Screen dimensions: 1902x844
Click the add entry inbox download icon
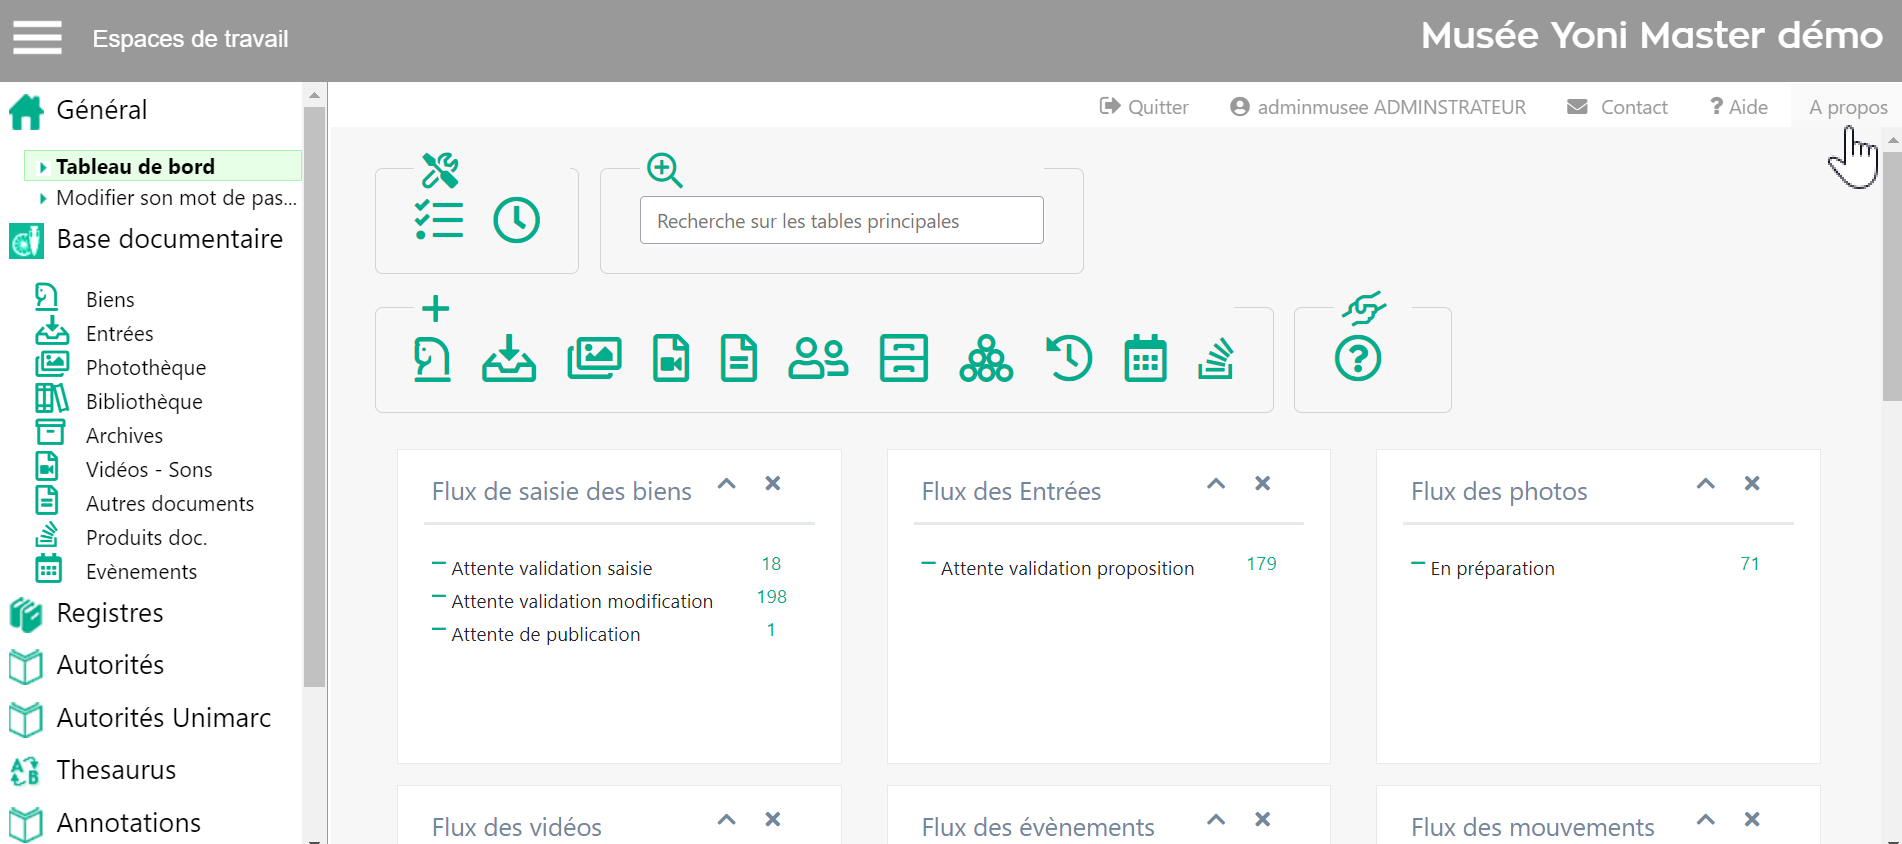509,358
